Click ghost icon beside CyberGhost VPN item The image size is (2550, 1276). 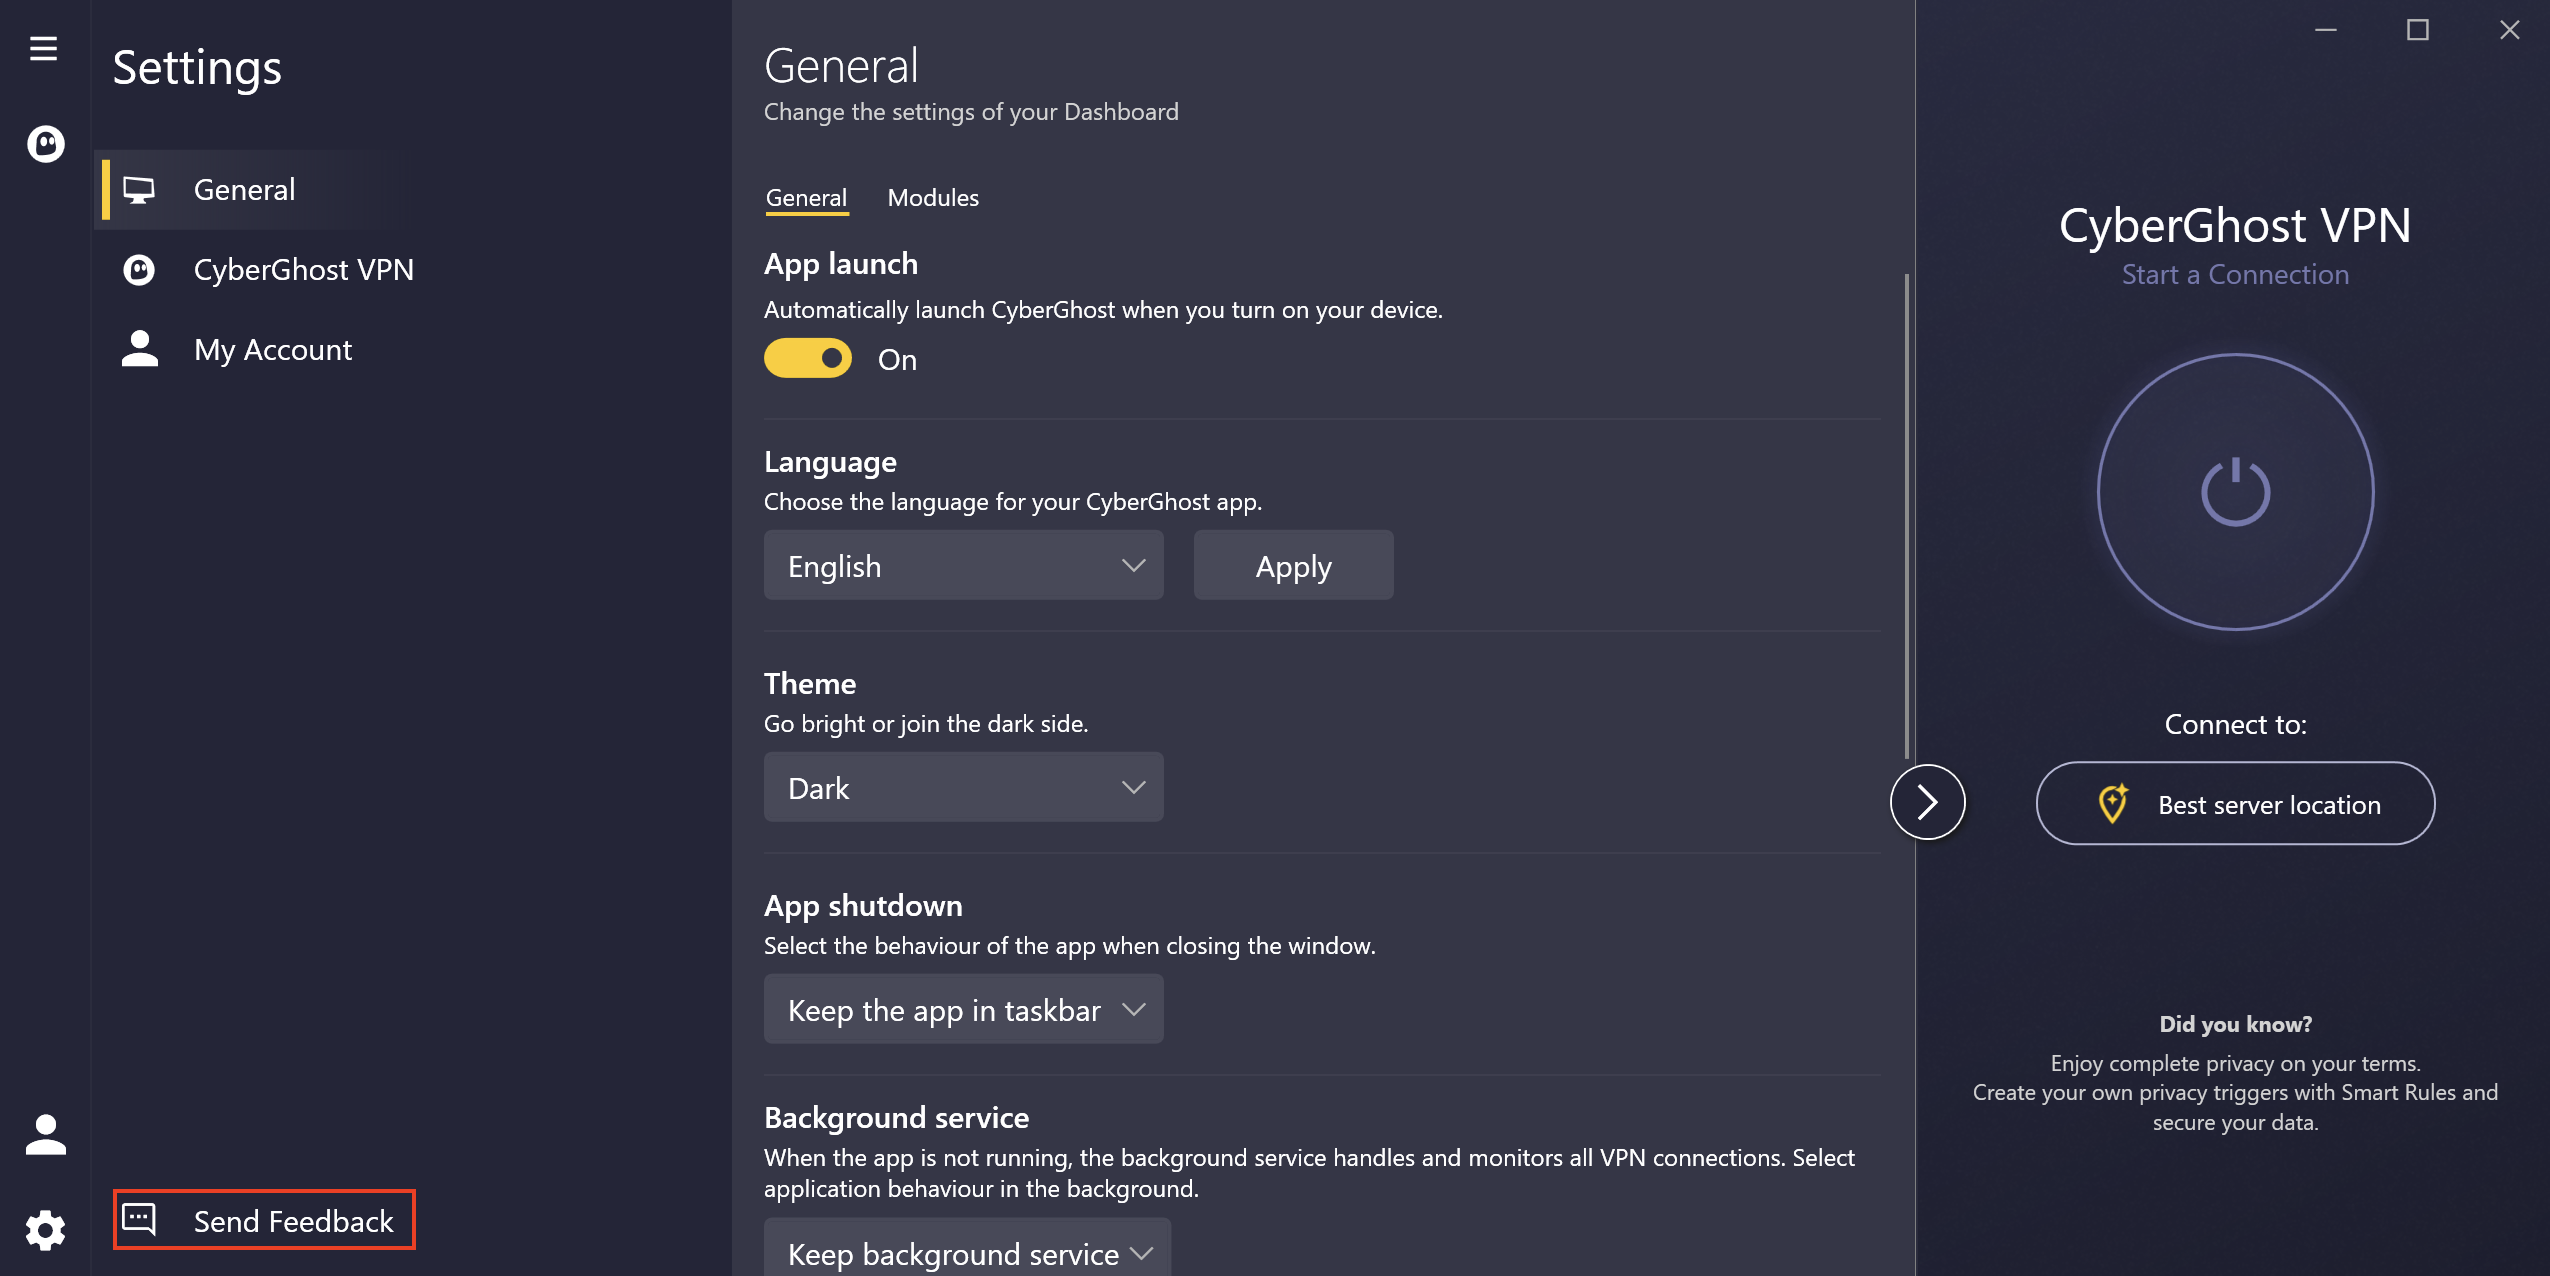(x=139, y=269)
